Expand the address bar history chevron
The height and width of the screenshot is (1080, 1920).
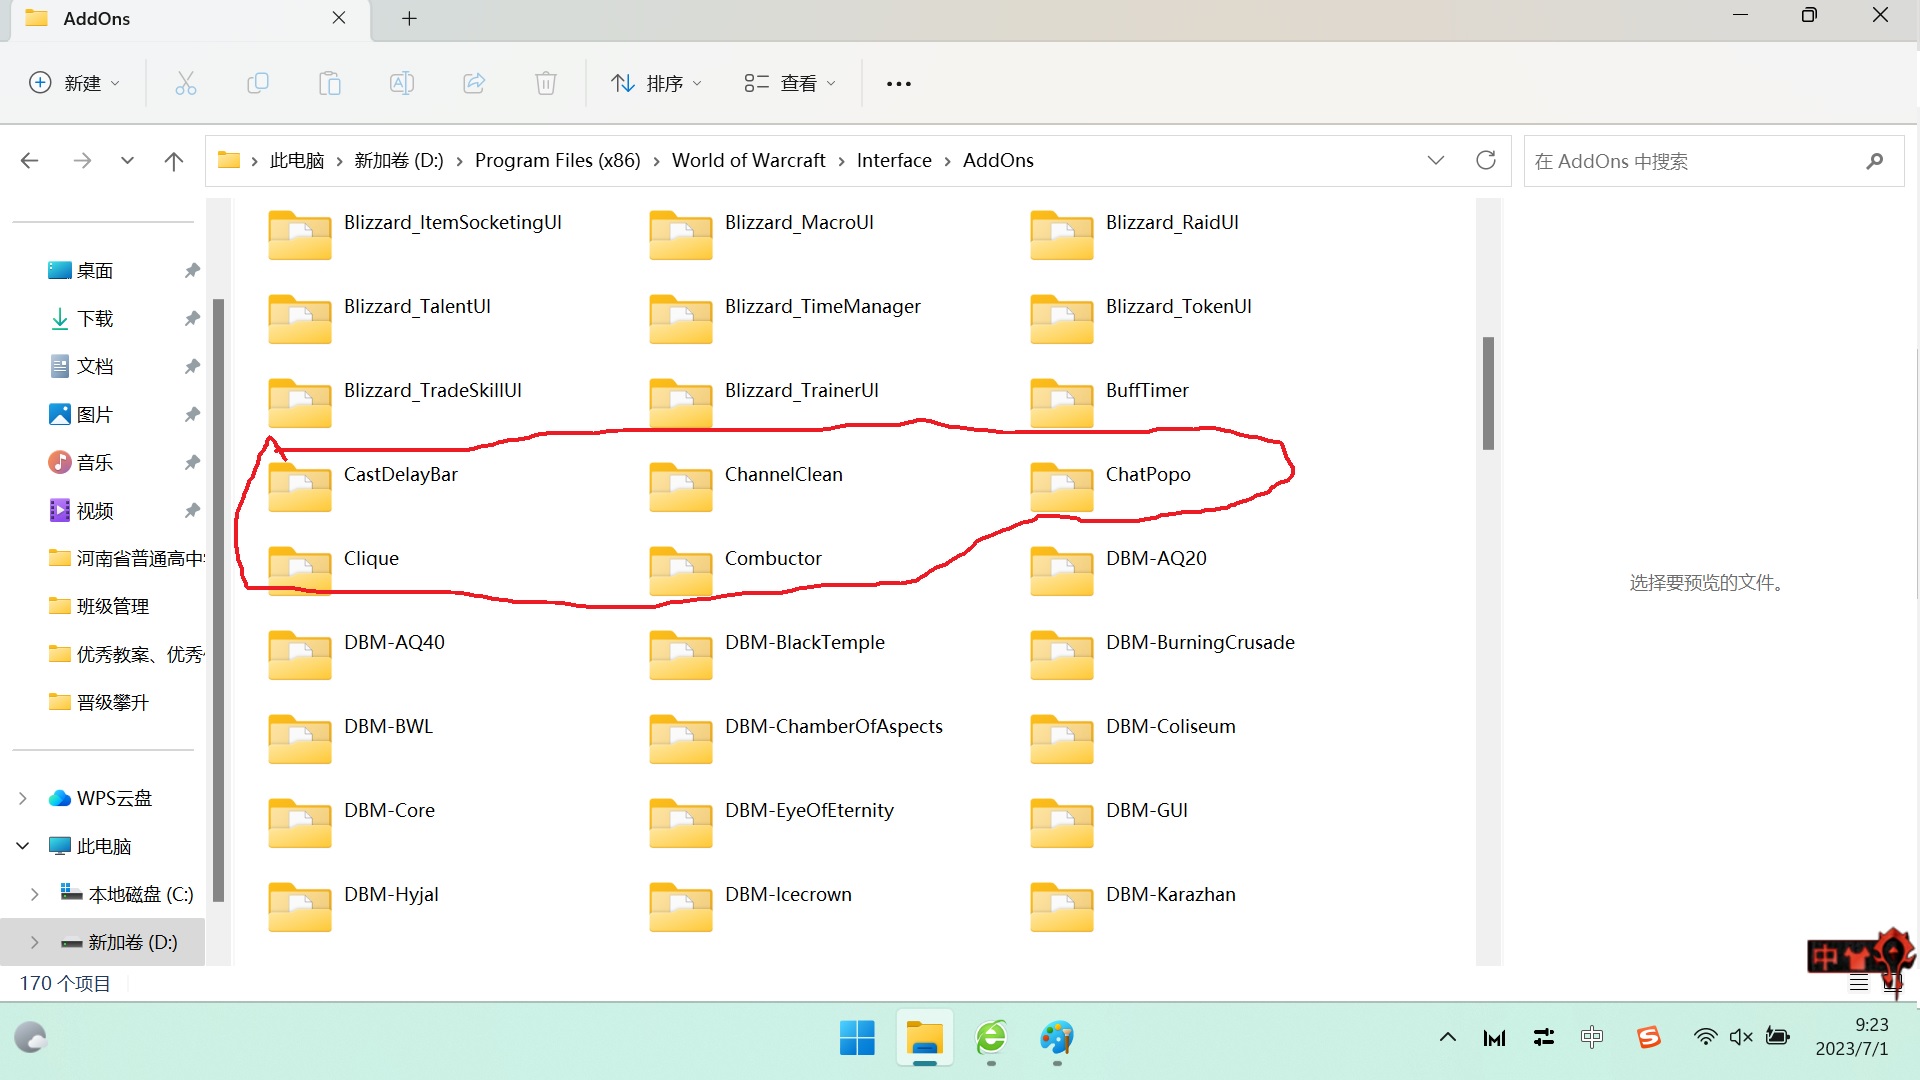(x=1436, y=160)
